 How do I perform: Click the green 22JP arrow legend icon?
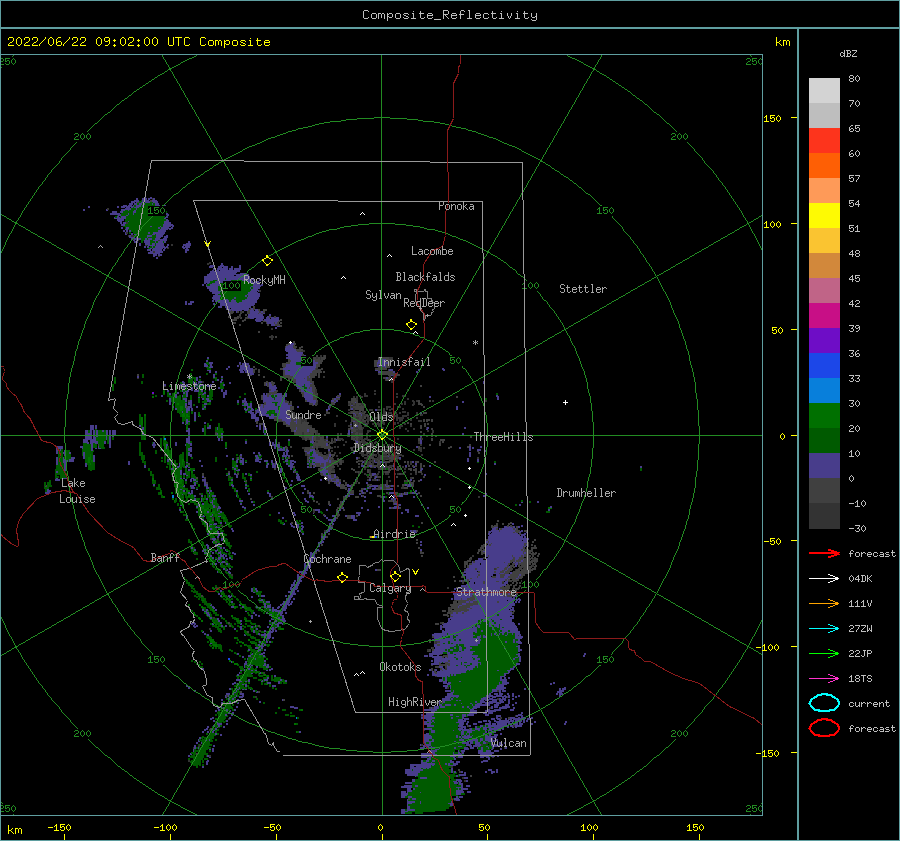point(824,653)
